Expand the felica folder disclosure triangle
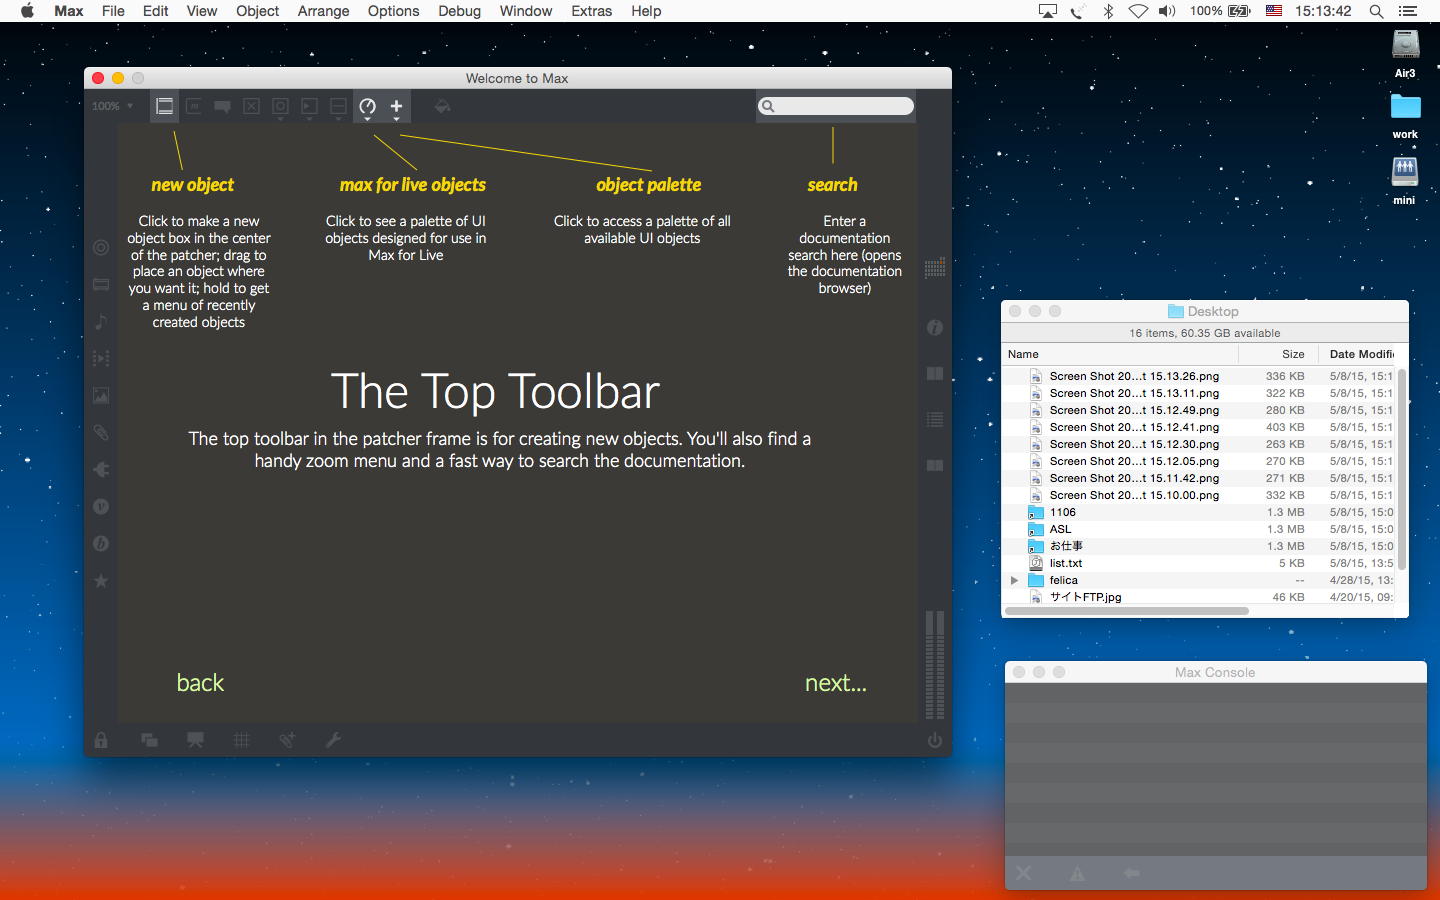Screen dimensions: 1440x900 click(1014, 580)
